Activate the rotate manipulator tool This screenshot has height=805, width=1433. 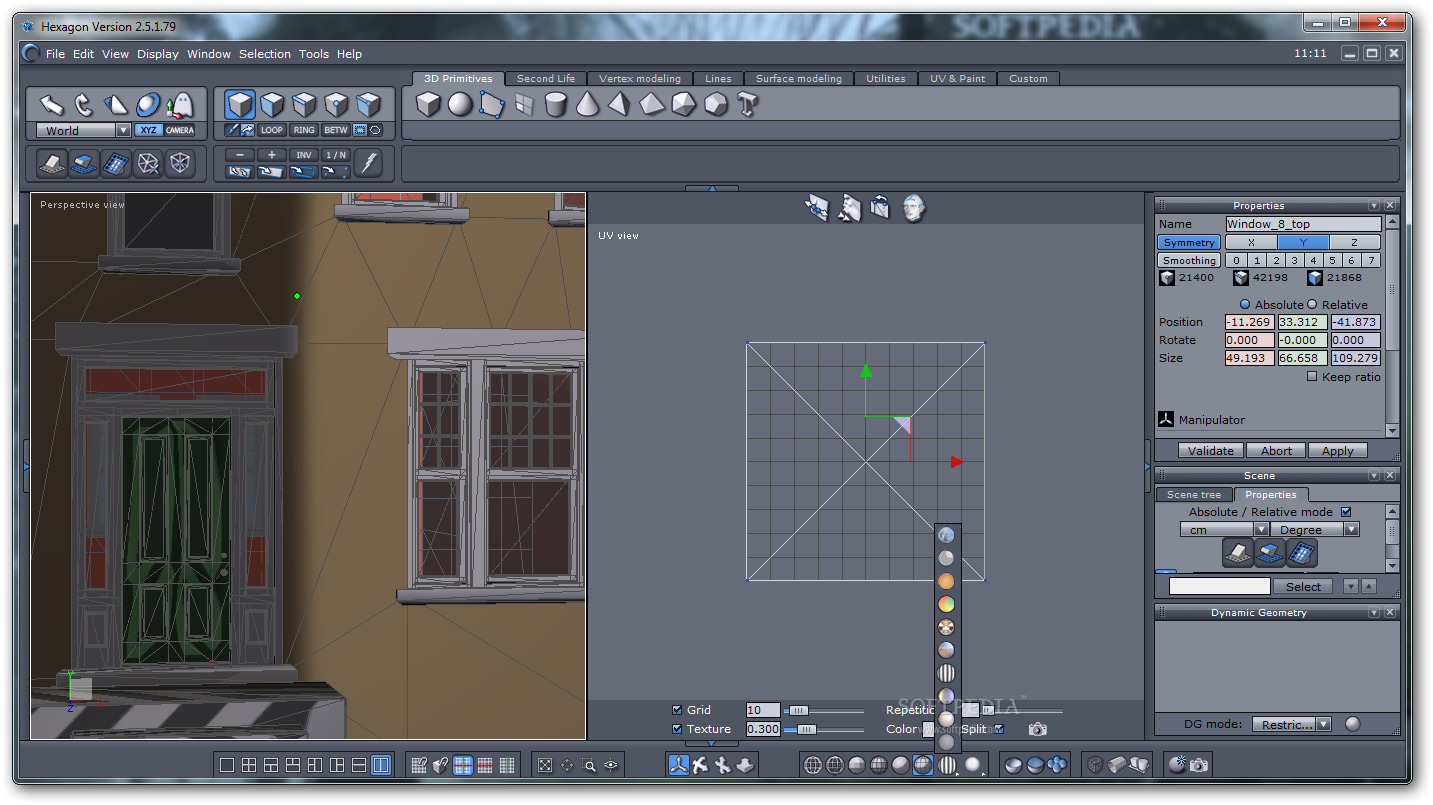point(84,104)
